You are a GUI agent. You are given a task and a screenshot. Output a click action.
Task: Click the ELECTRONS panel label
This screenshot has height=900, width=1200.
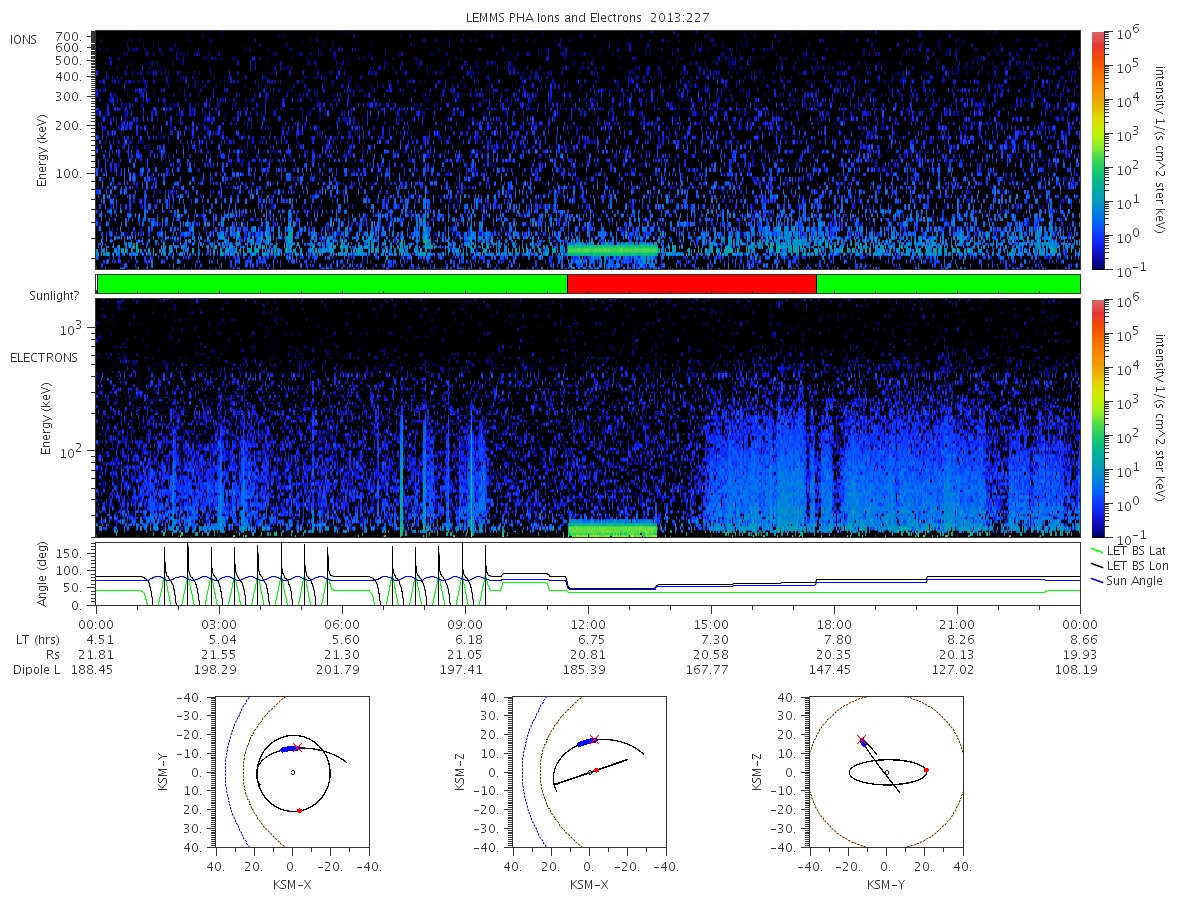pos(44,357)
